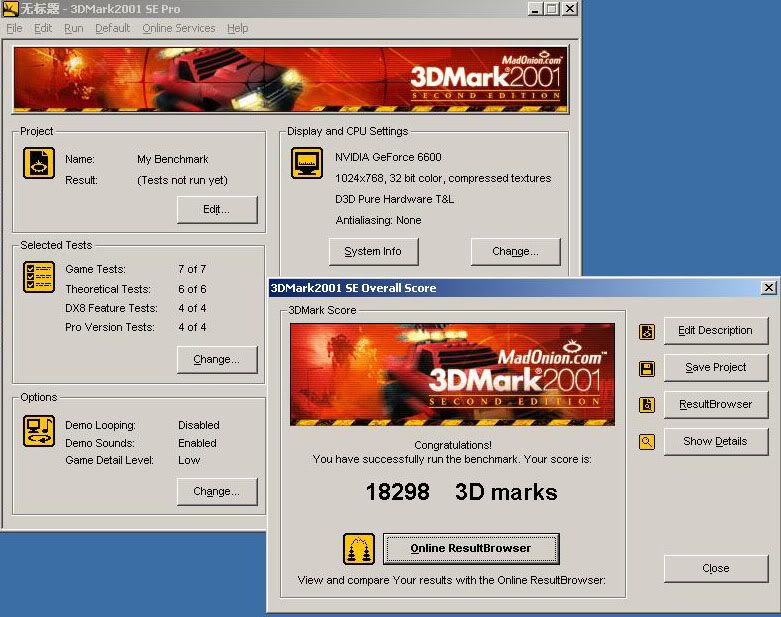This screenshot has width=781, height=617.
Task: Click the 3DMark2001 banner in score dialog
Action: coord(452,374)
